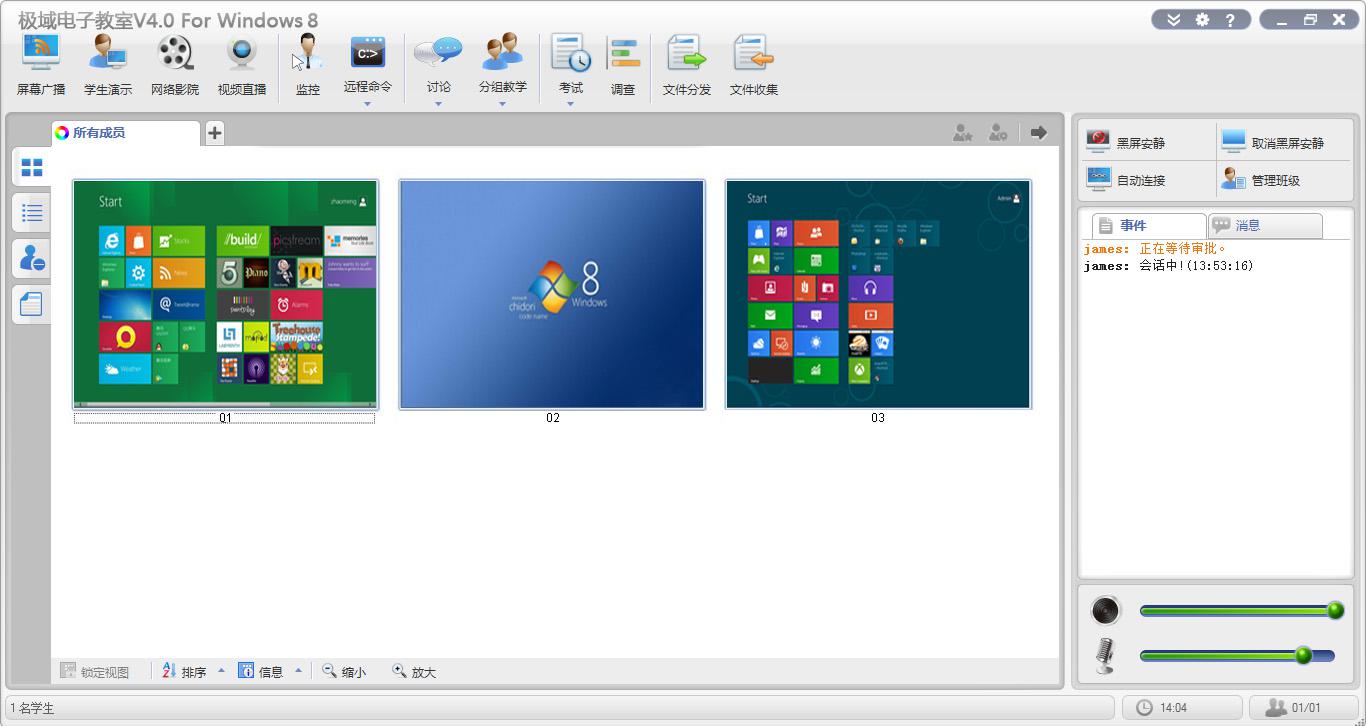
Task: Switch to 消息 messages tab
Action: [1265, 226]
